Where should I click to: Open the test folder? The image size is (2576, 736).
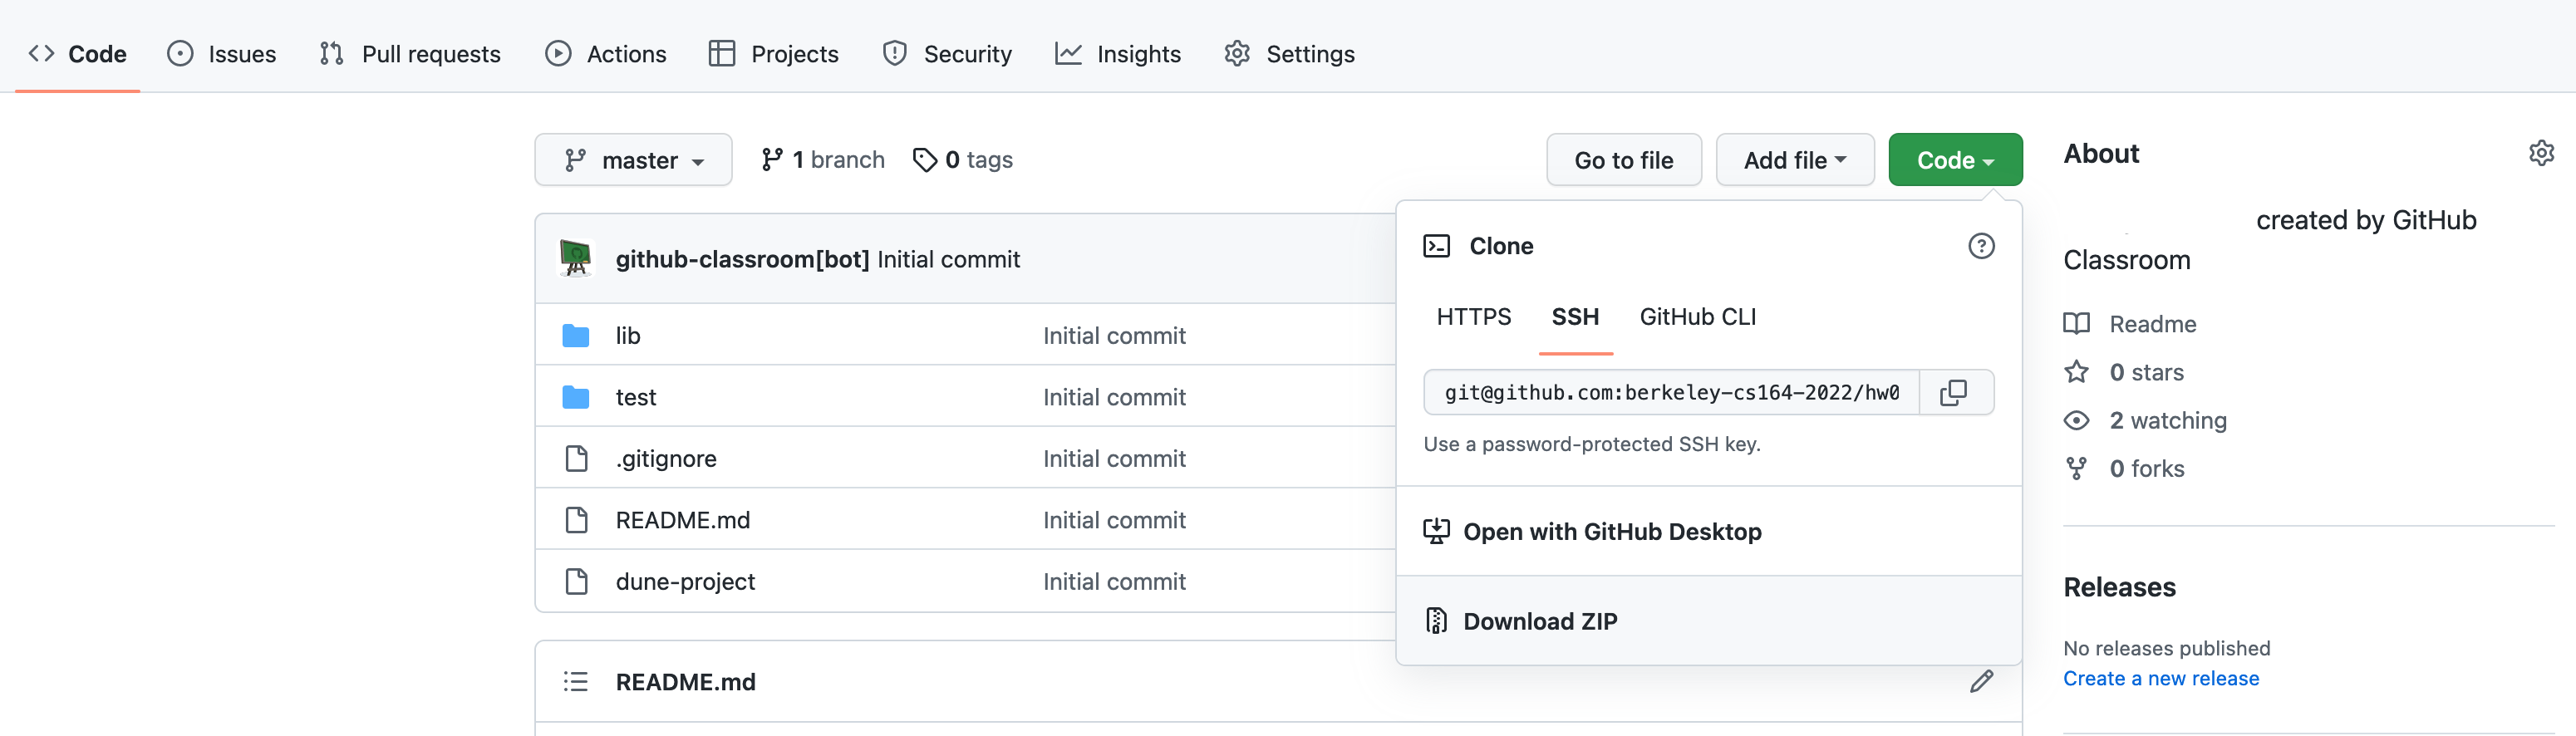tap(636, 397)
